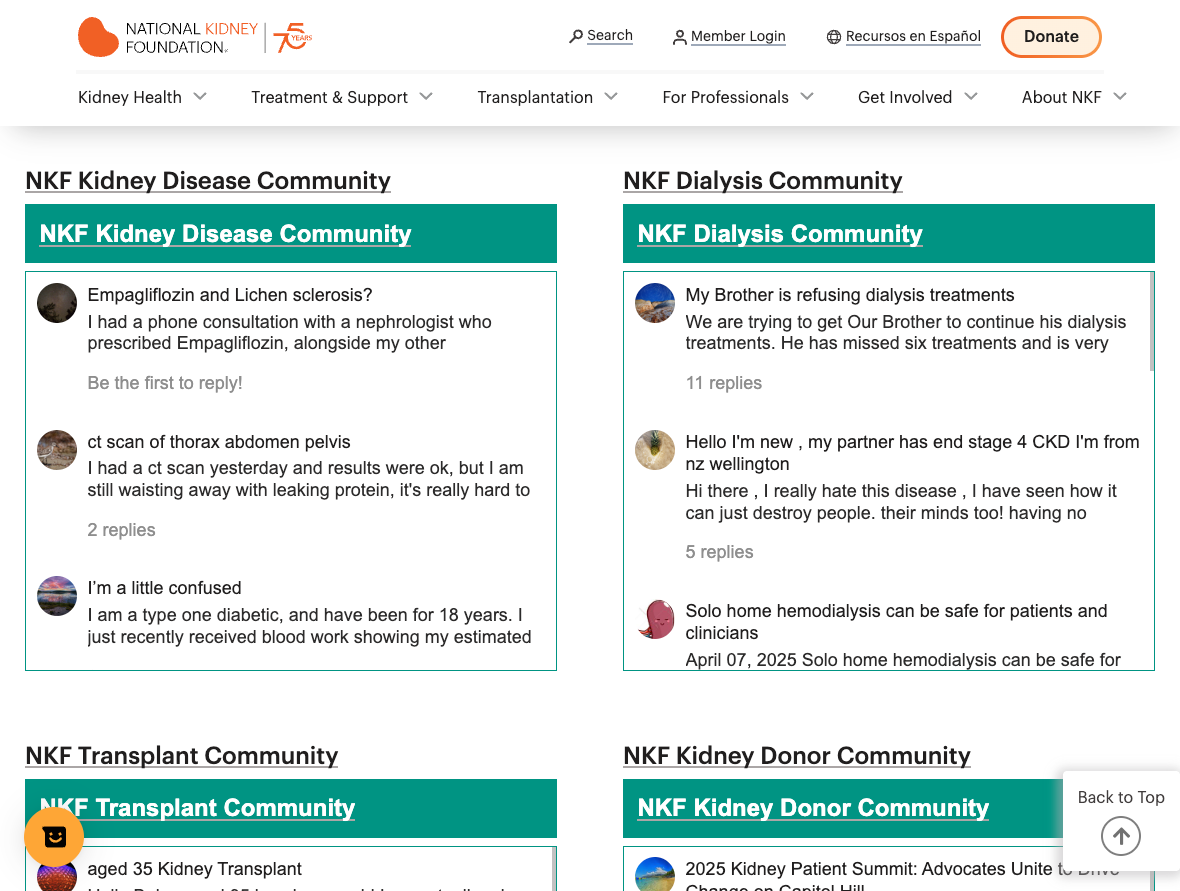Click pineapple avatar beside Hello I'm new post

(x=655, y=450)
